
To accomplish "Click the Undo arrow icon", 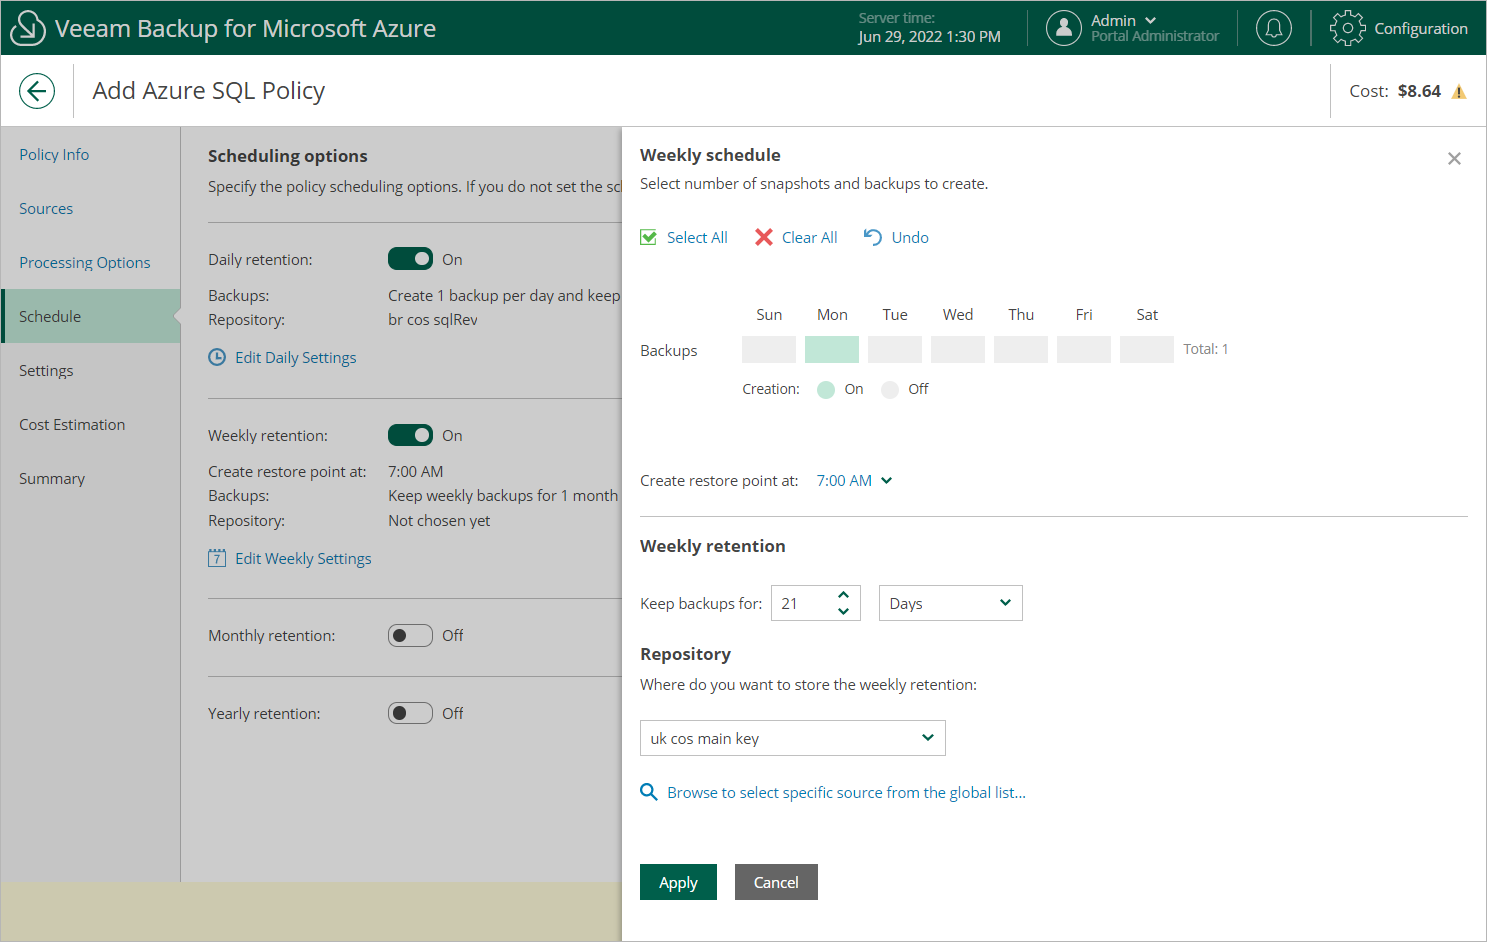I will point(872,237).
